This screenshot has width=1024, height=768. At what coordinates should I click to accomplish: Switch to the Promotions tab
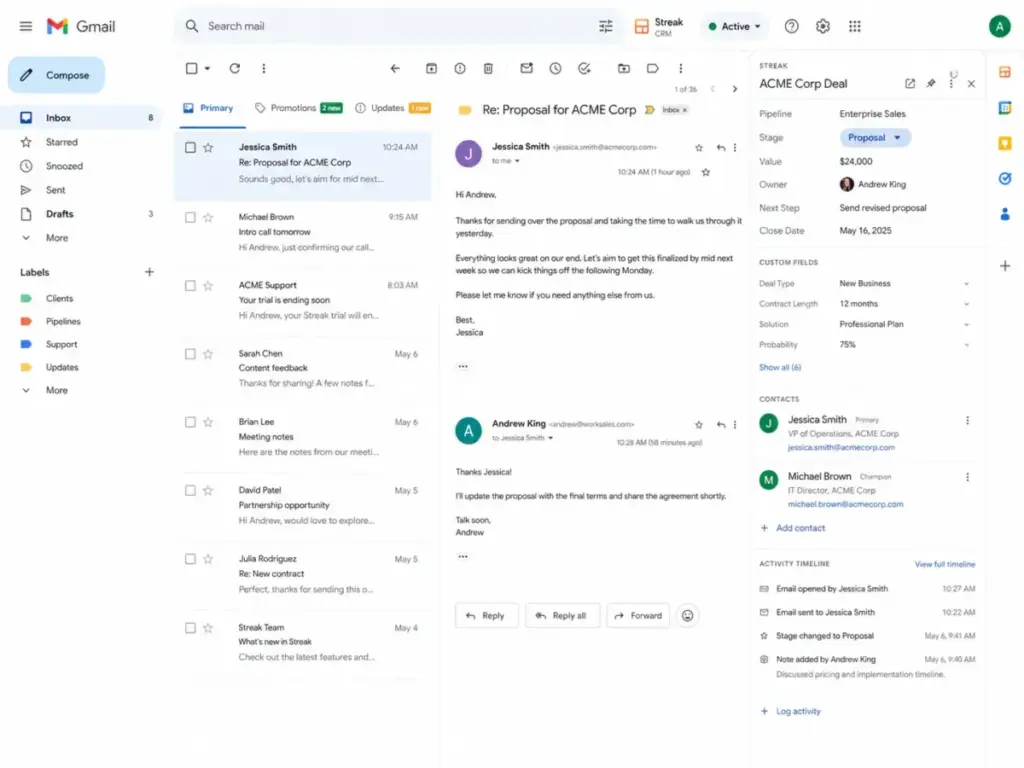298,108
